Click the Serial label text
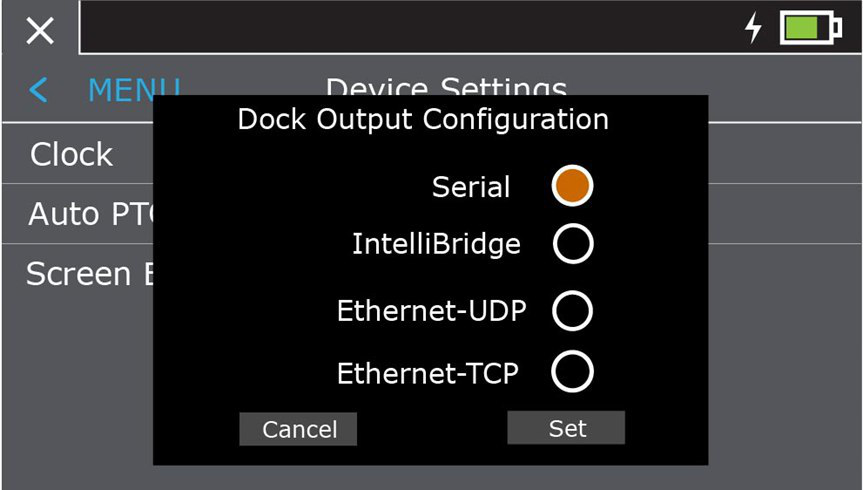Viewport: 863px width, 490px height. click(471, 187)
